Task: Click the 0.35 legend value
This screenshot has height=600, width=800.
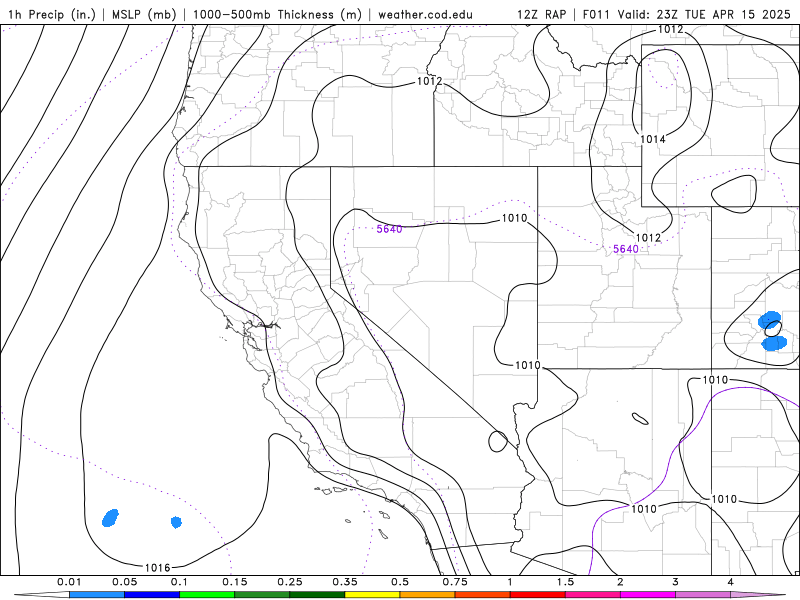Action: [345, 582]
